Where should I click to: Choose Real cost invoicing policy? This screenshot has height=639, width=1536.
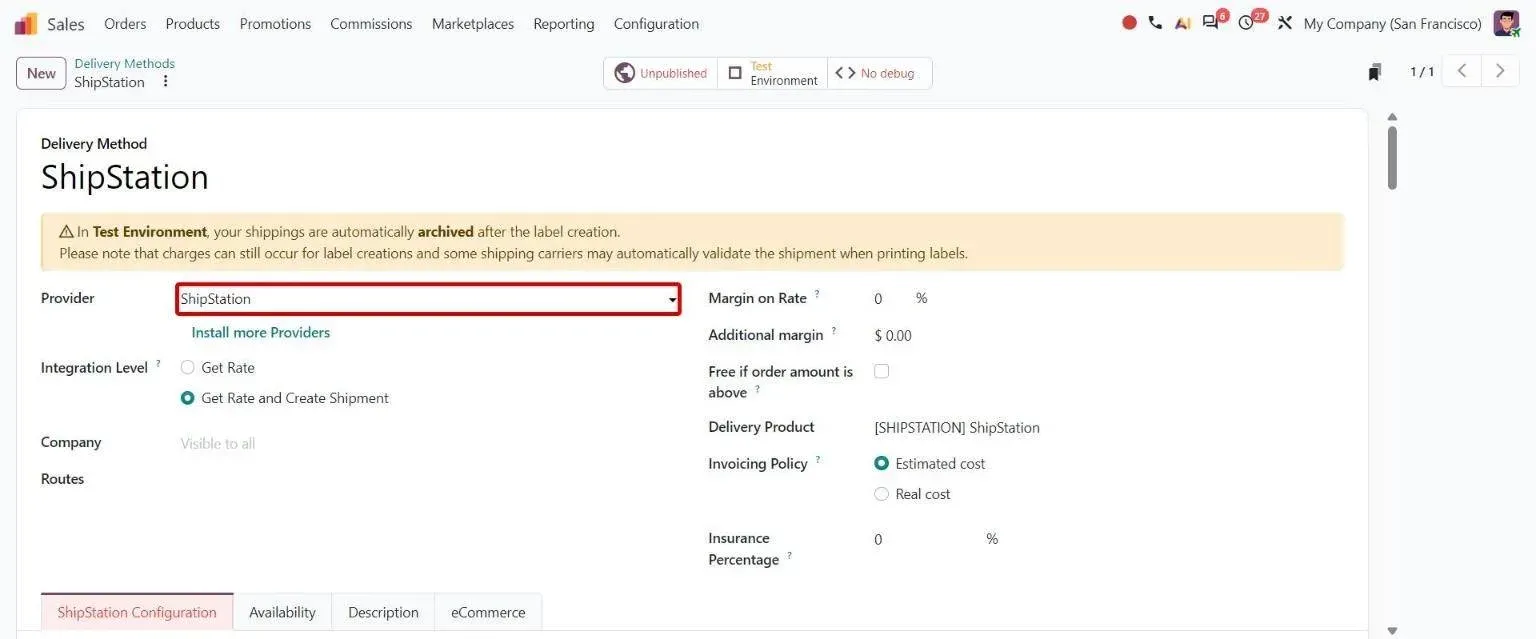(881, 494)
